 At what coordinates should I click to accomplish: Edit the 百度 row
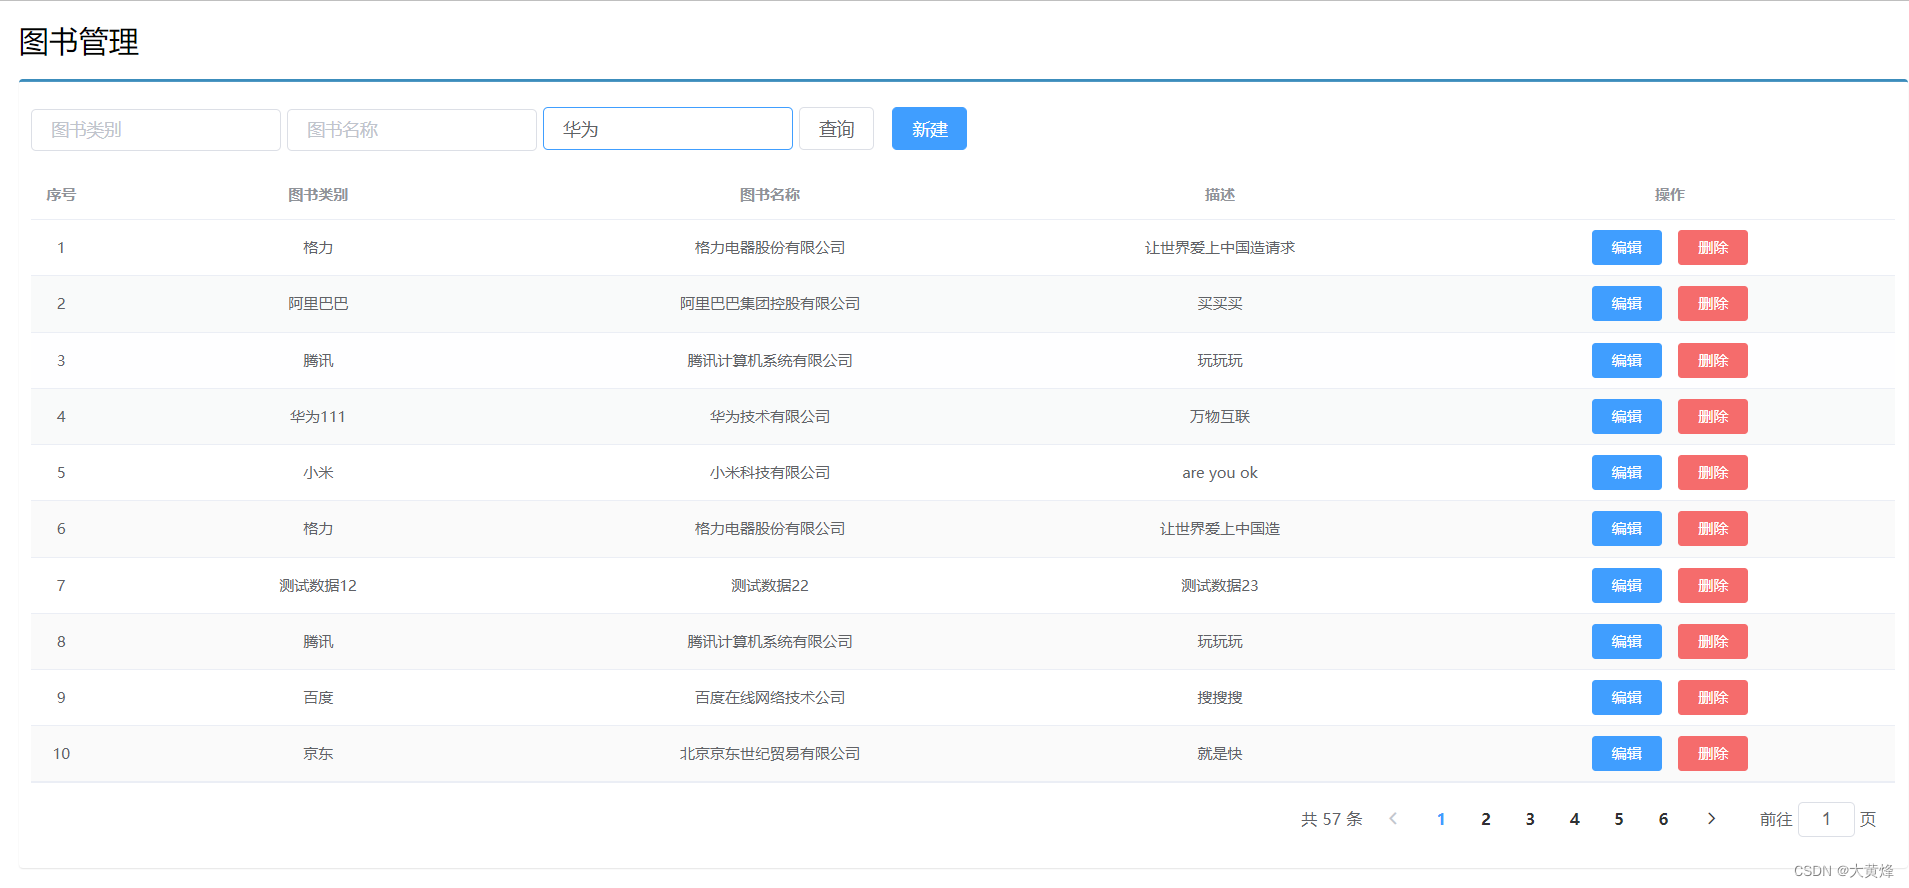coord(1626,698)
